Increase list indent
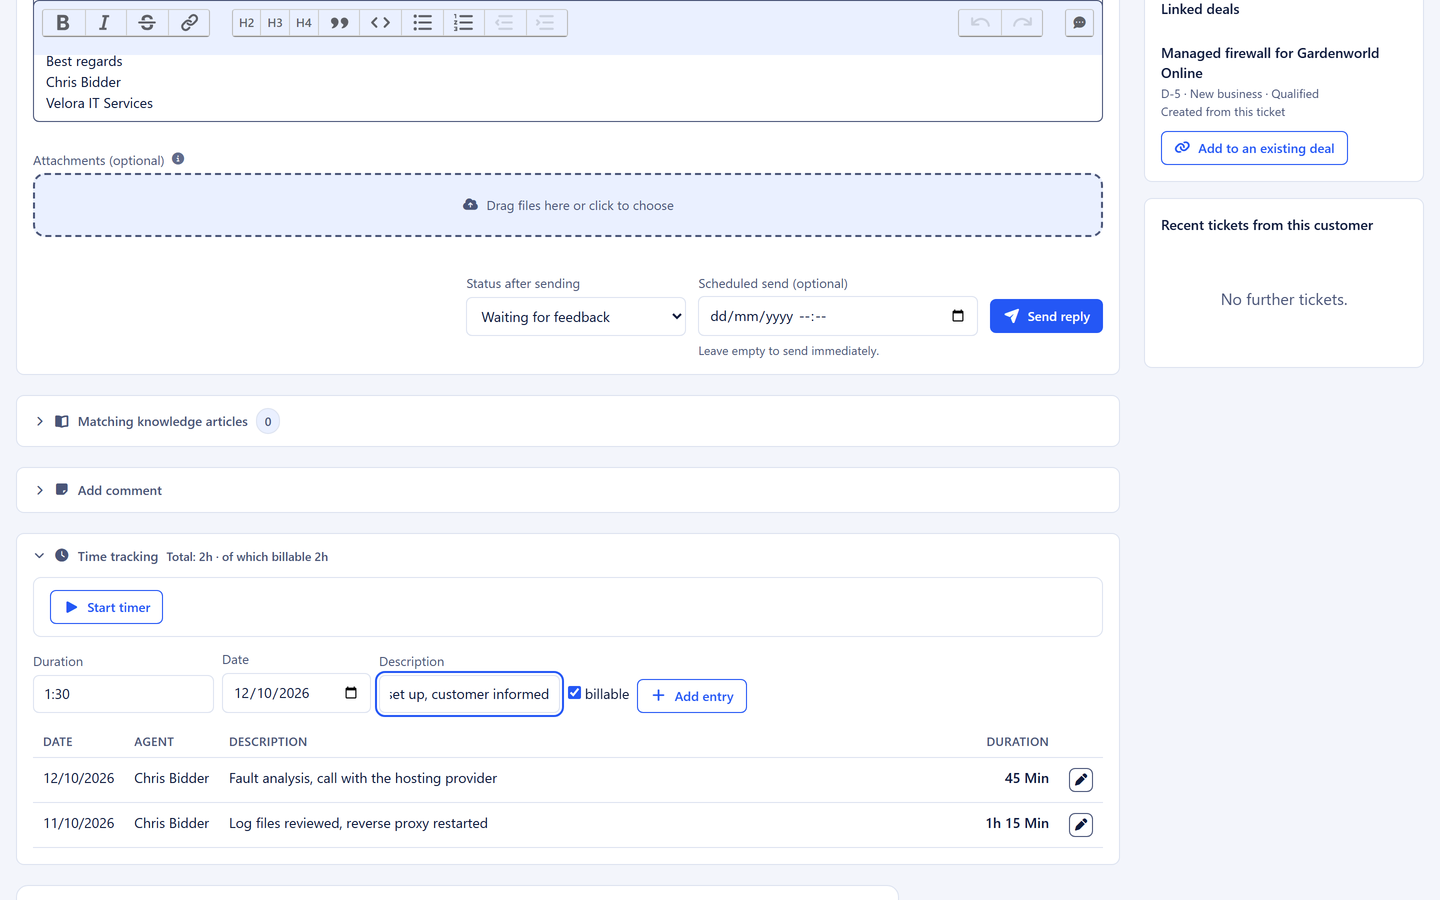Screen dimensions: 1440x900 pos(546,23)
